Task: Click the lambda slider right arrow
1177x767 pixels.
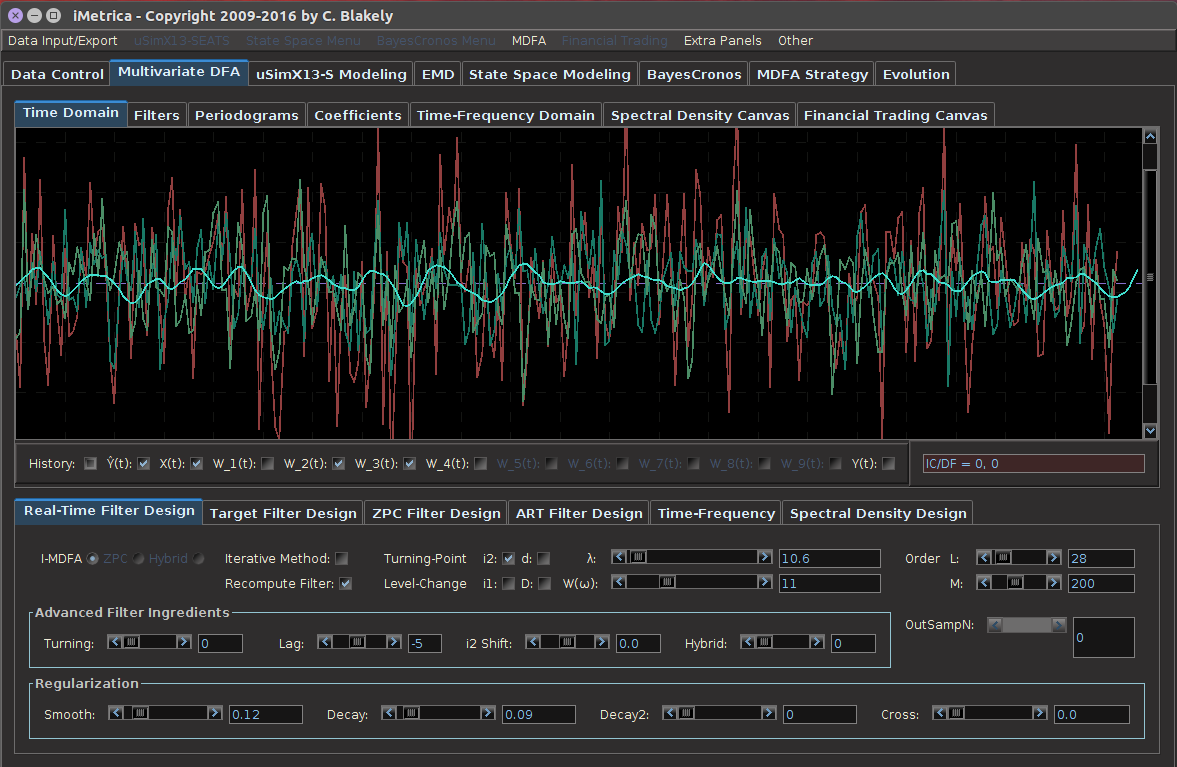Action: coord(765,557)
